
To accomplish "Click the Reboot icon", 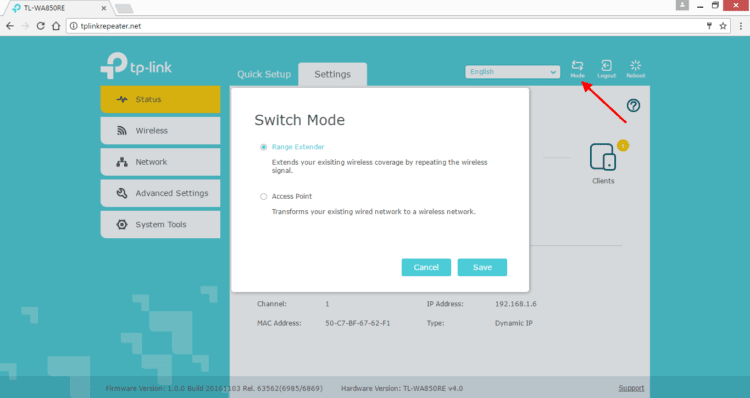I will [636, 68].
